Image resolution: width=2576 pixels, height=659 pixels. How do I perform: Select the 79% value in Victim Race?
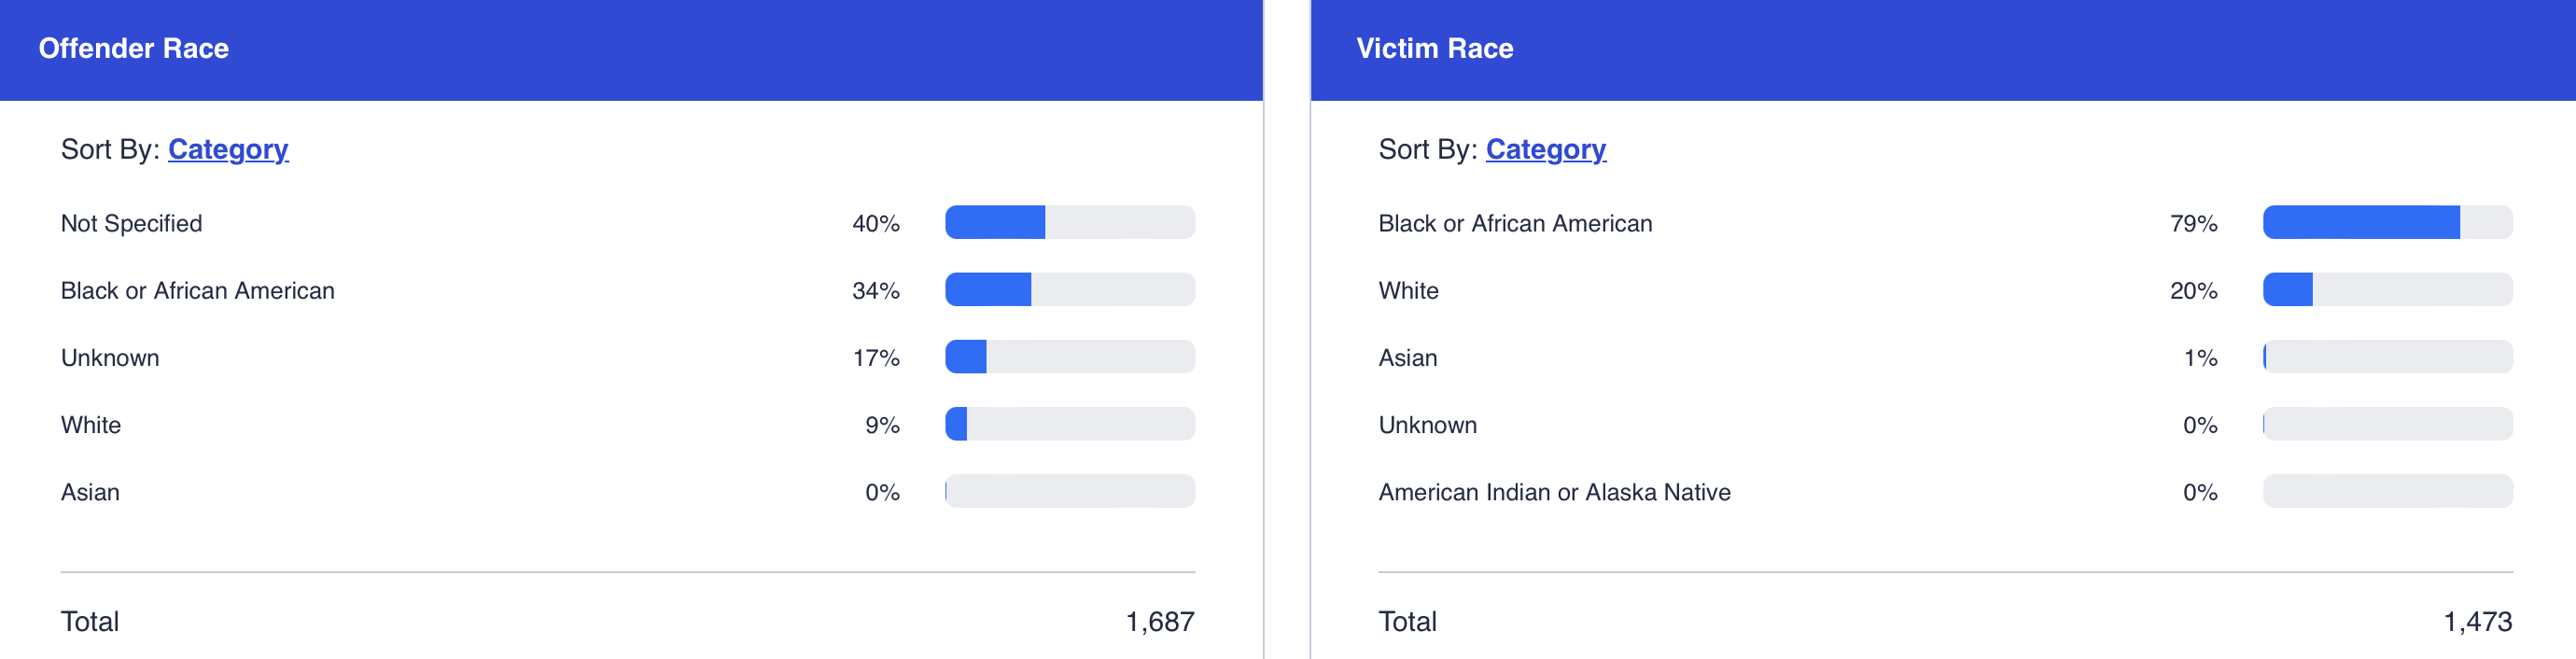(x=2193, y=223)
